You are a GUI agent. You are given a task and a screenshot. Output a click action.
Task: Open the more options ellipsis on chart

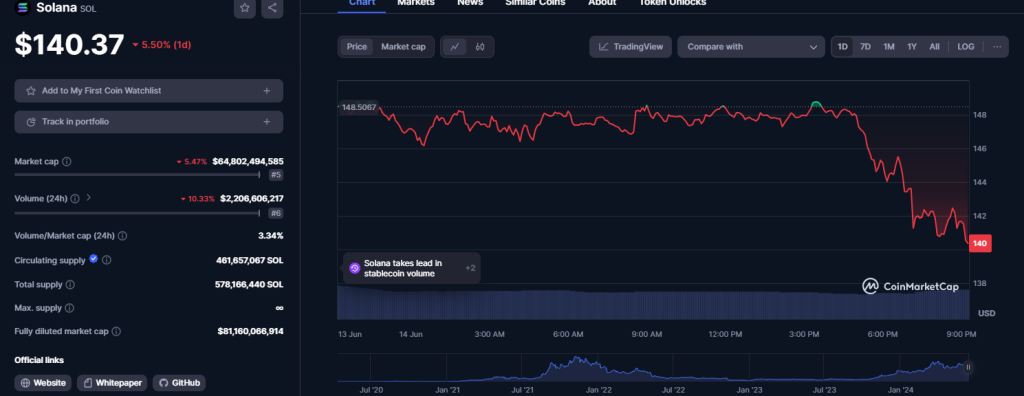pyautogui.click(x=997, y=47)
